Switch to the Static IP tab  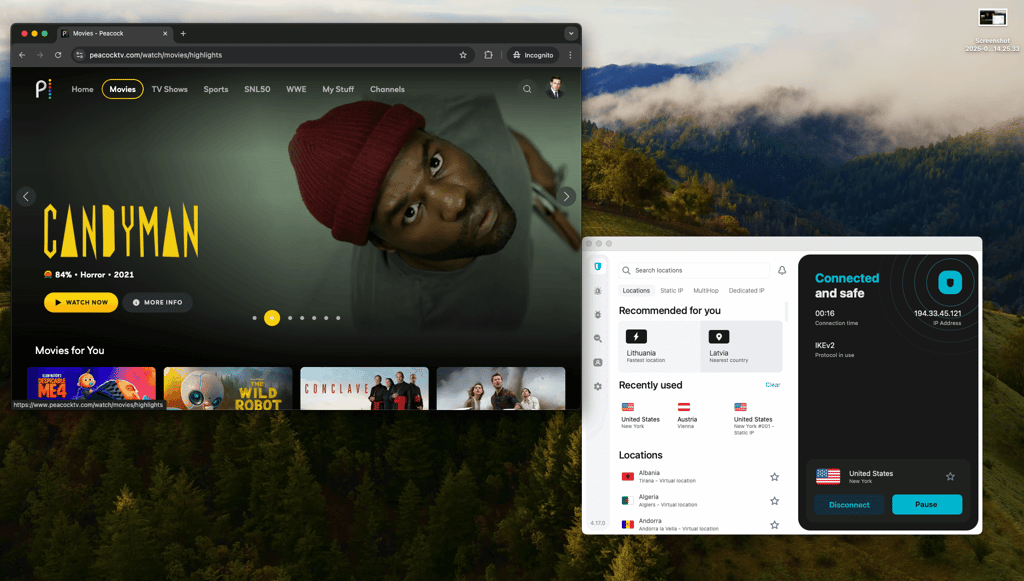pyautogui.click(x=671, y=290)
